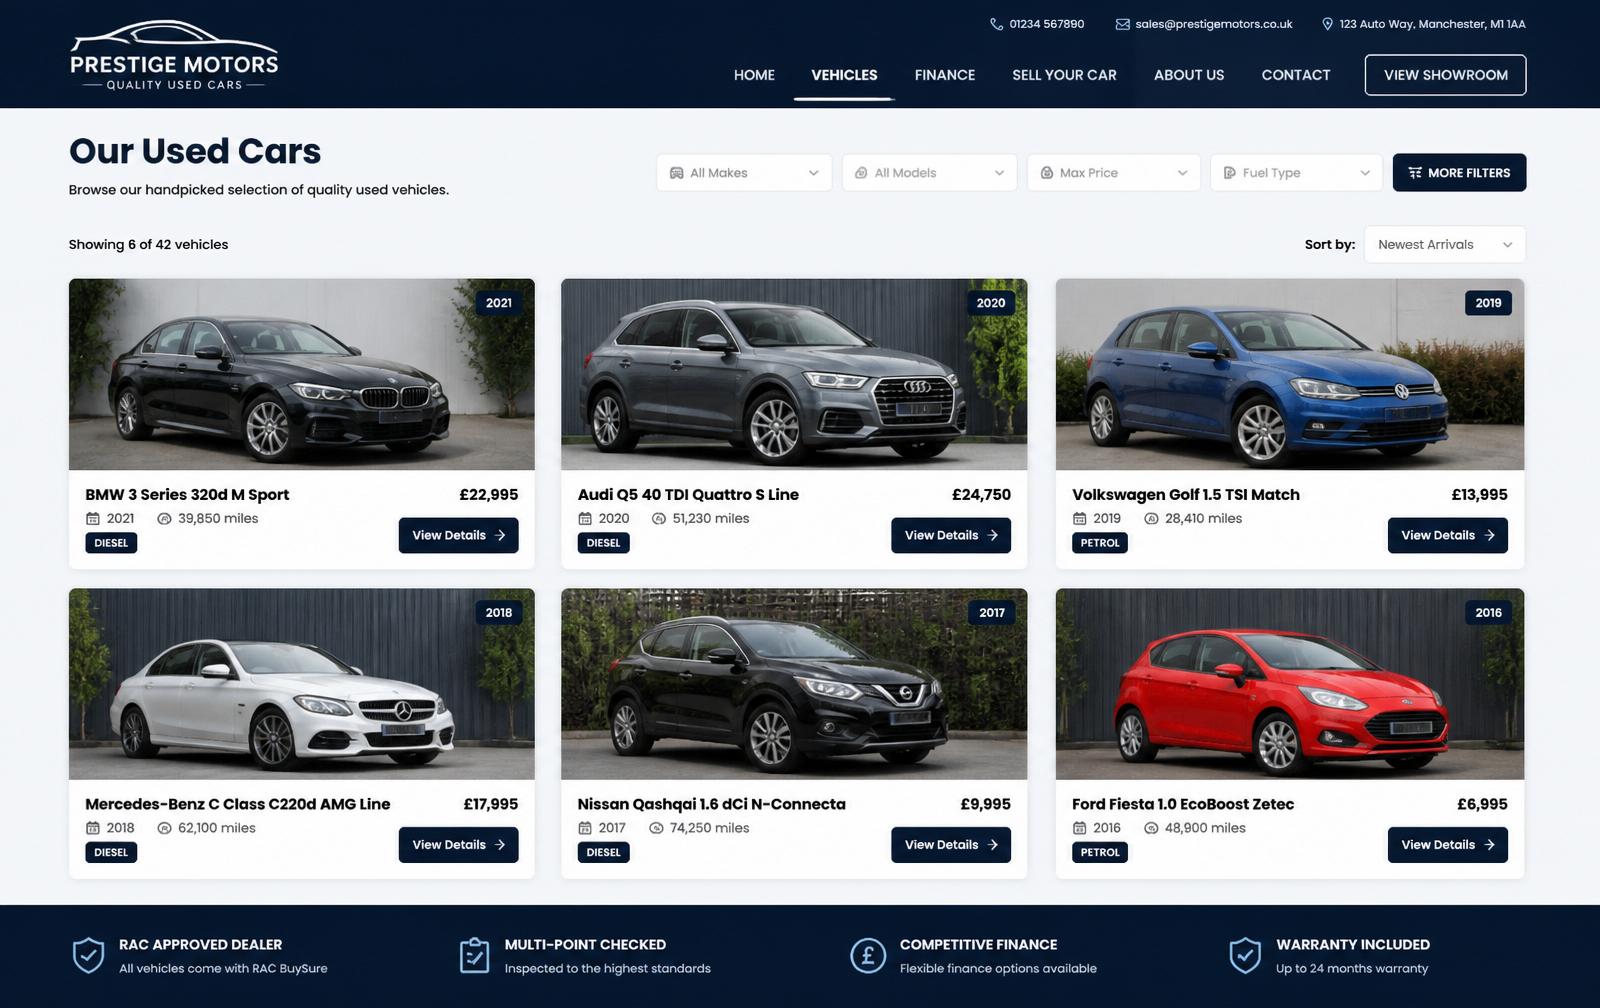
Task: Call phone number 01234 567890
Action: click(x=1046, y=24)
